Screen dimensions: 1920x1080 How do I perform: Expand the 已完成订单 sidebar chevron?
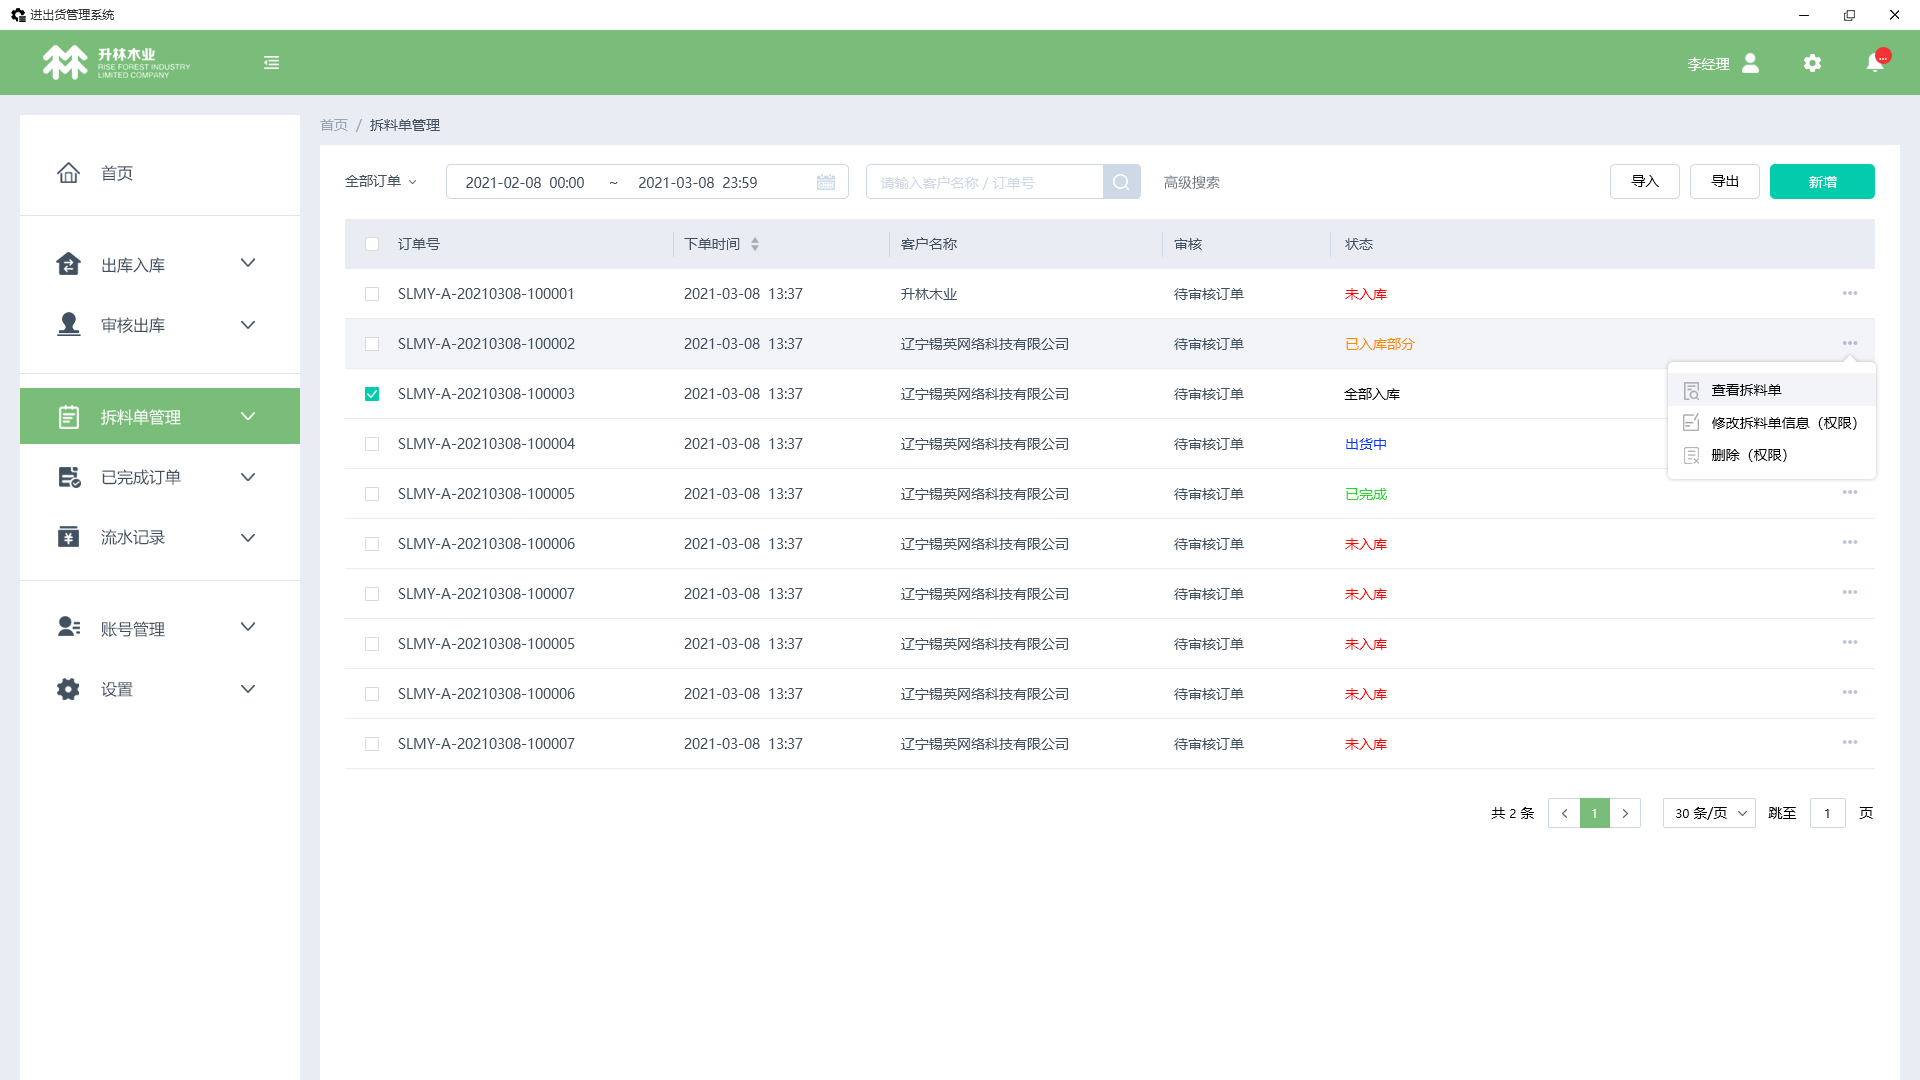[x=248, y=477]
